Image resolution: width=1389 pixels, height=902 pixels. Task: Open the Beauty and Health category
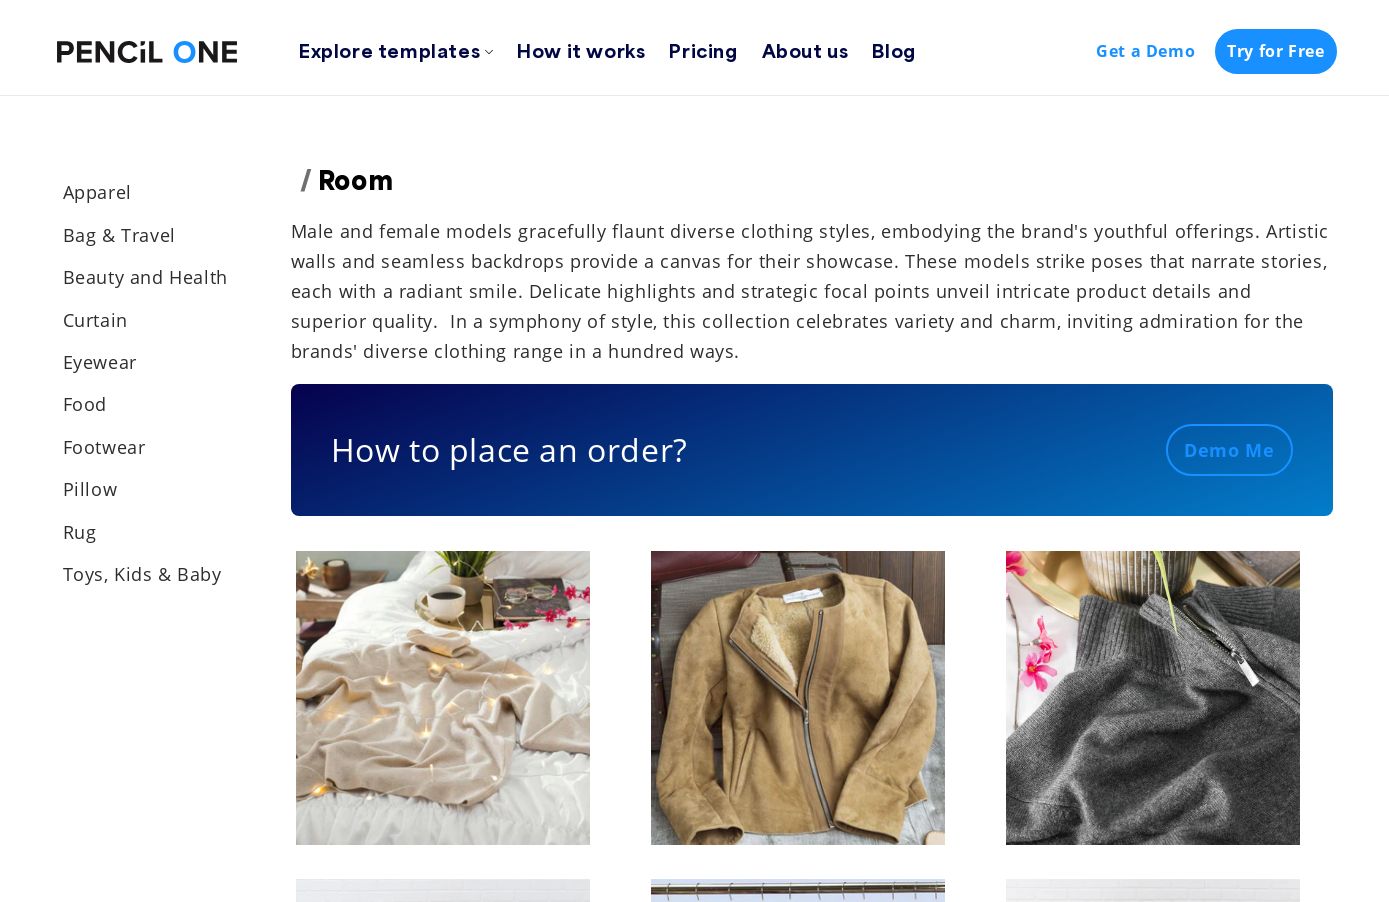[145, 277]
